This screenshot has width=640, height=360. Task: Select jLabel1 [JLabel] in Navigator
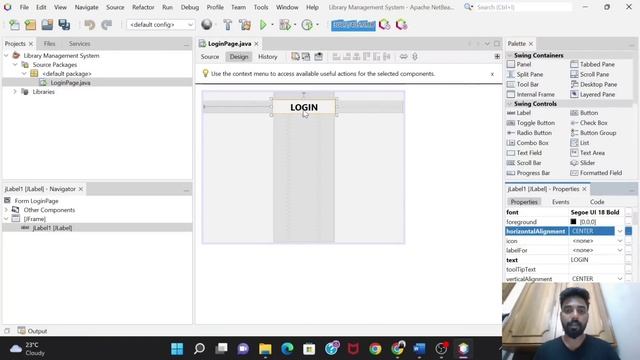pos(52,228)
